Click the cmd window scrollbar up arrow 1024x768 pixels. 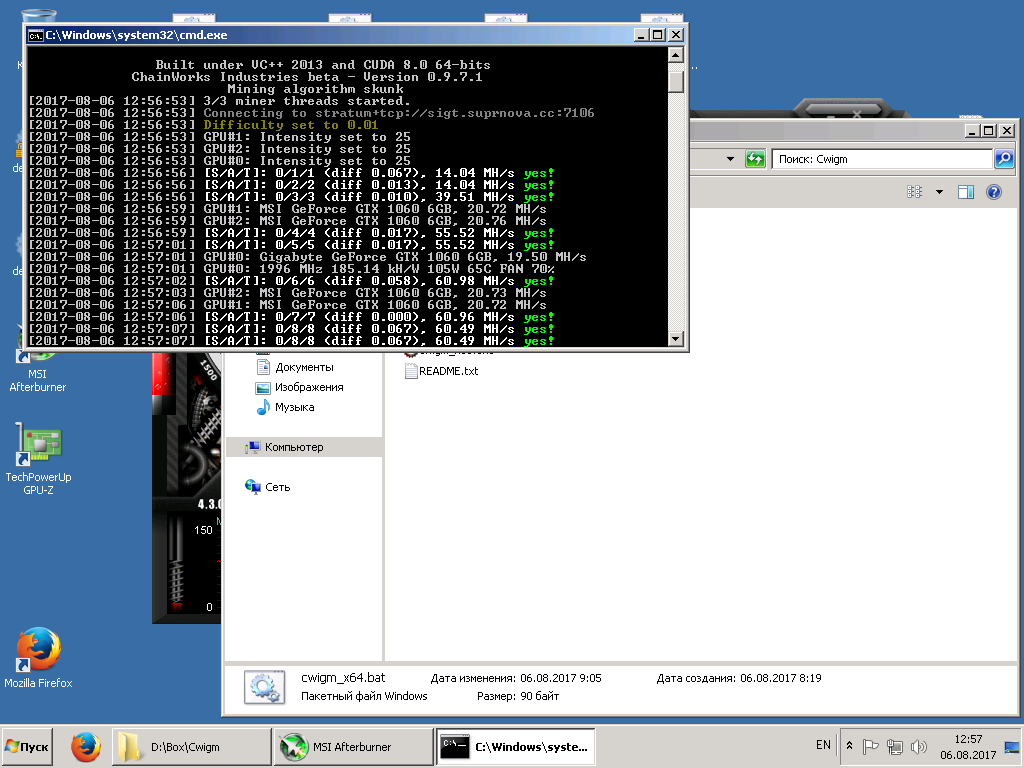676,55
